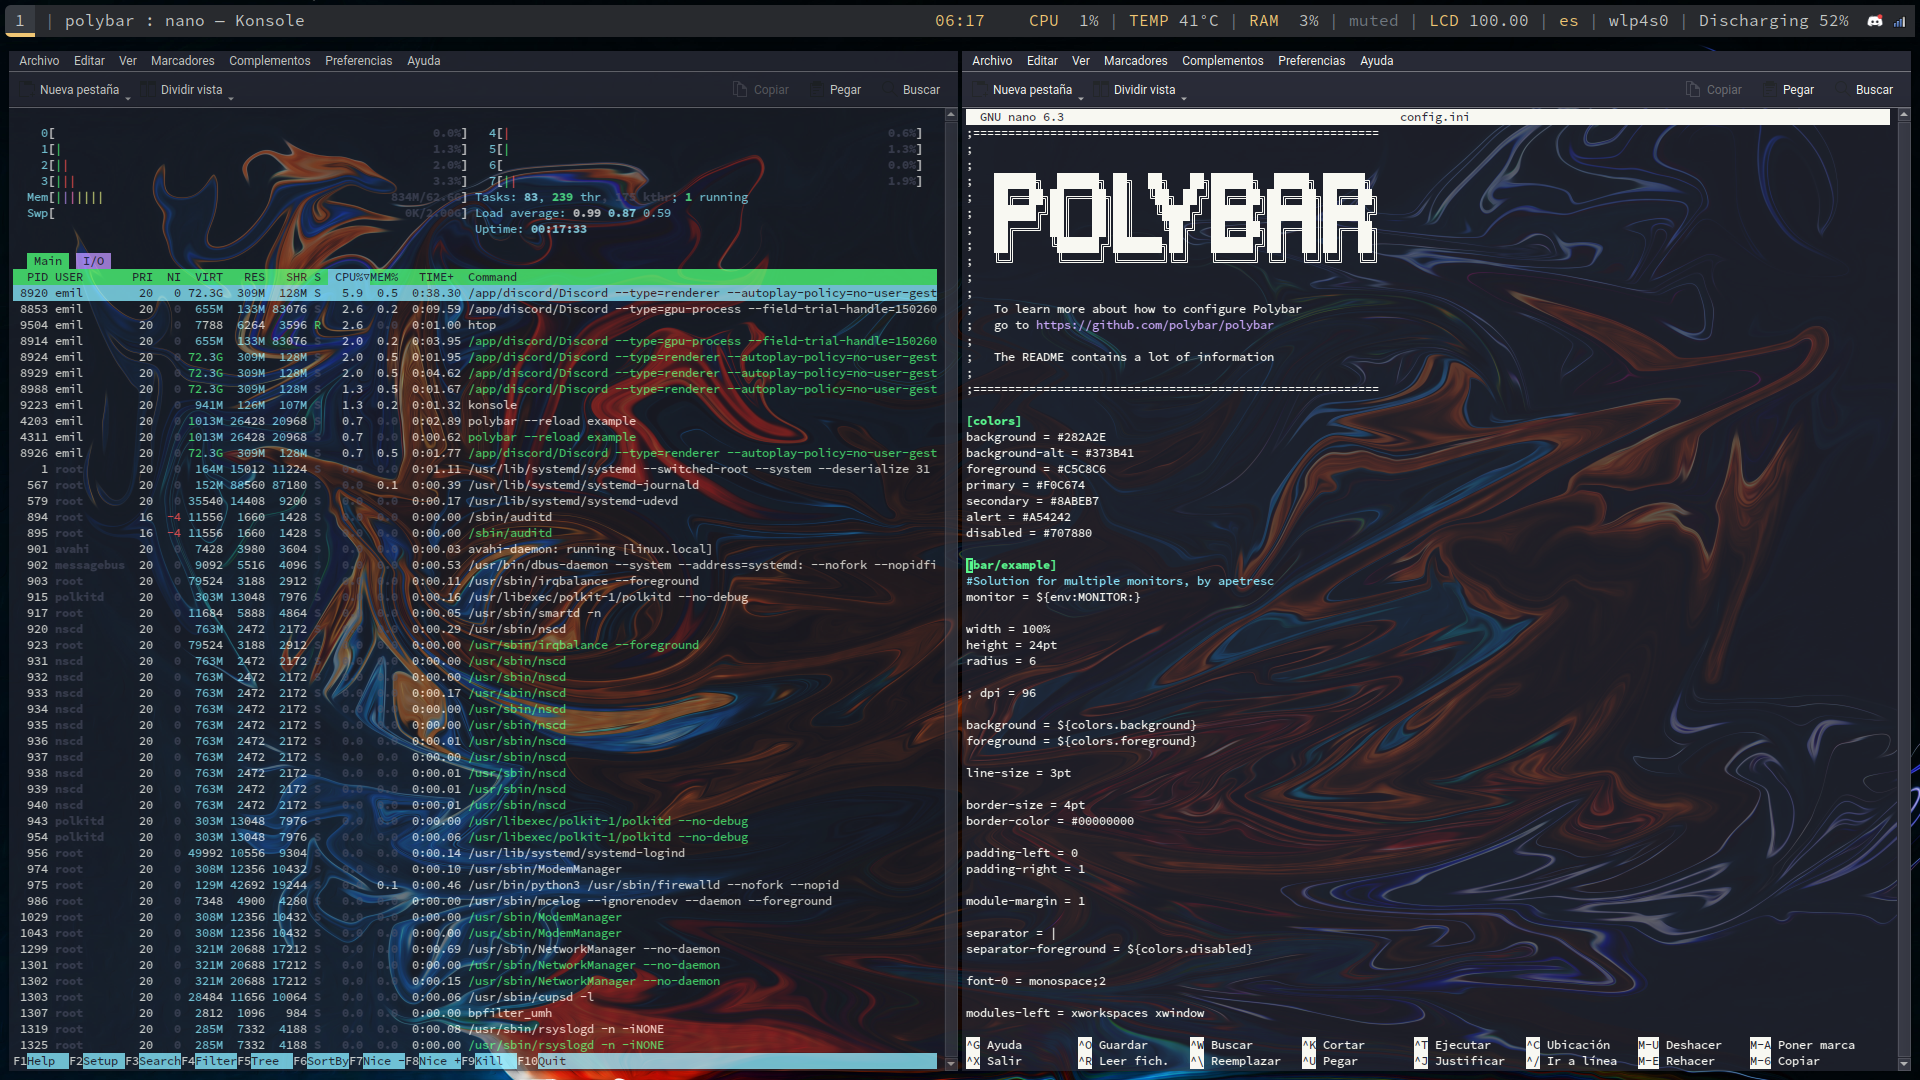Click the scrollbar of the left Konsole window
Image resolution: width=1920 pixels, height=1080 pixels.
click(950, 600)
